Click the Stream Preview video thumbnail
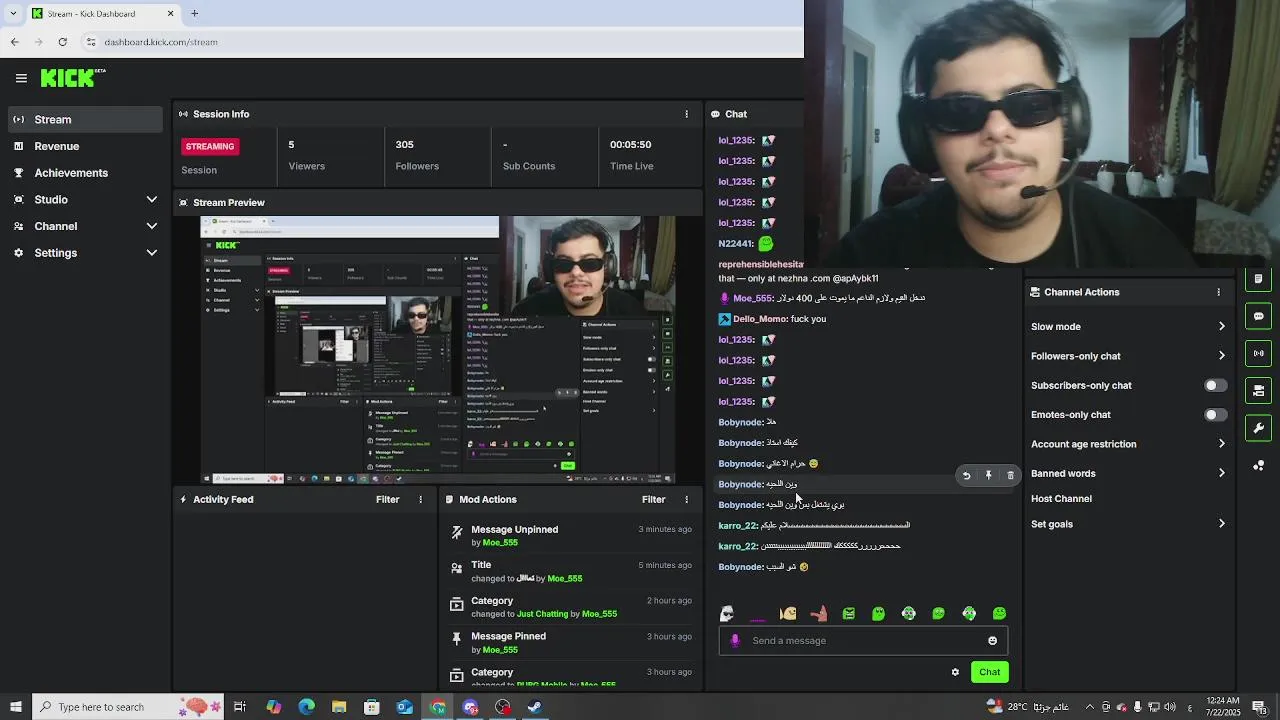 438,350
